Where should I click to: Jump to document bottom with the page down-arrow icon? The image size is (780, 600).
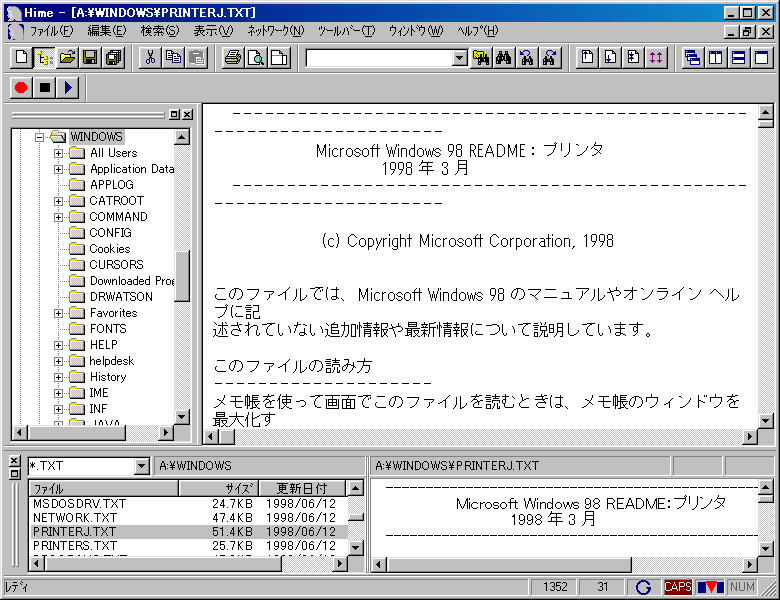click(x=610, y=58)
